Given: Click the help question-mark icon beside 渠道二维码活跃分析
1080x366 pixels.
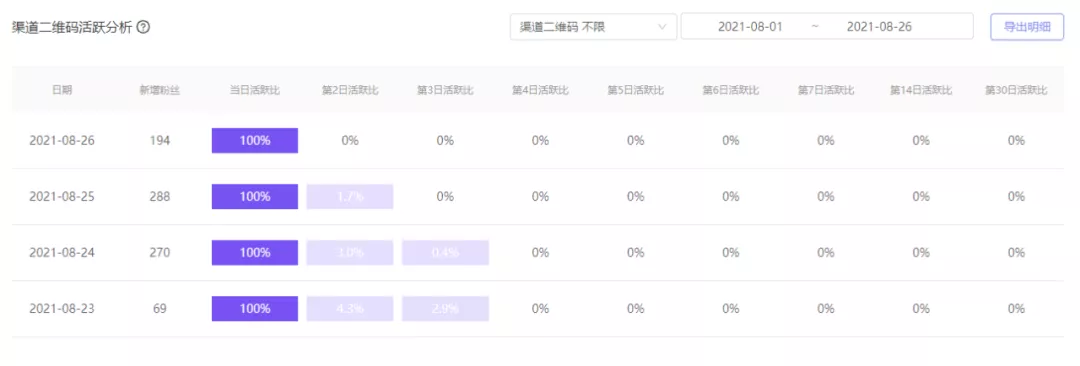Looking at the screenshot, I should click(x=144, y=28).
